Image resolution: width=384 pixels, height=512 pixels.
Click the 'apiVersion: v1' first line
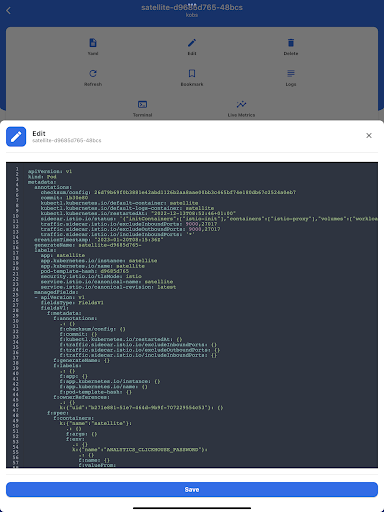(x=50, y=171)
